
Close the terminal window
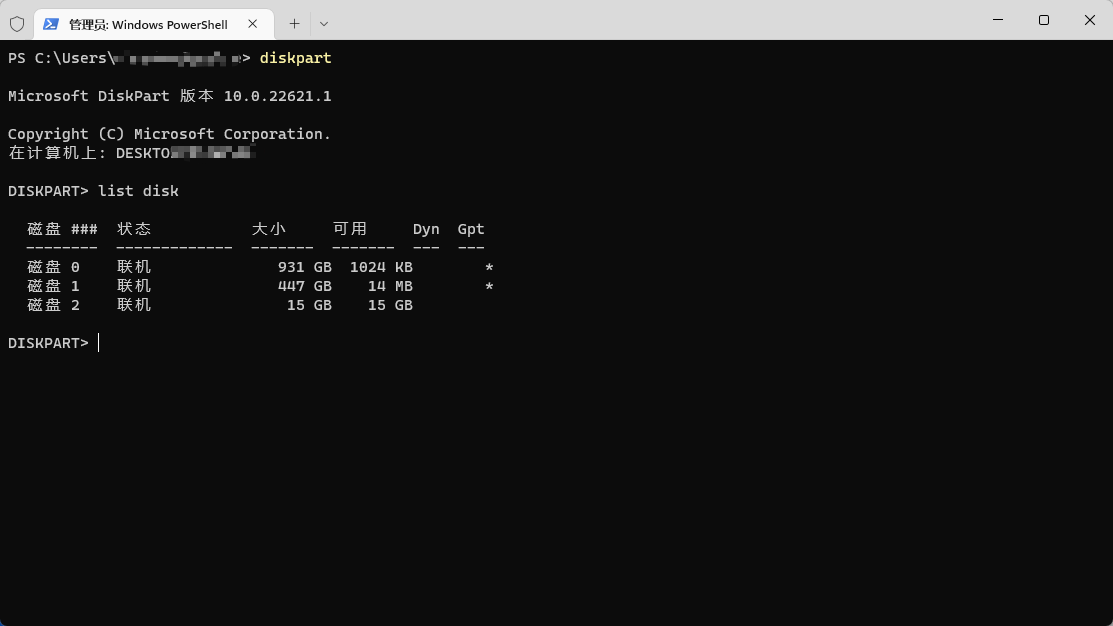click(1090, 20)
